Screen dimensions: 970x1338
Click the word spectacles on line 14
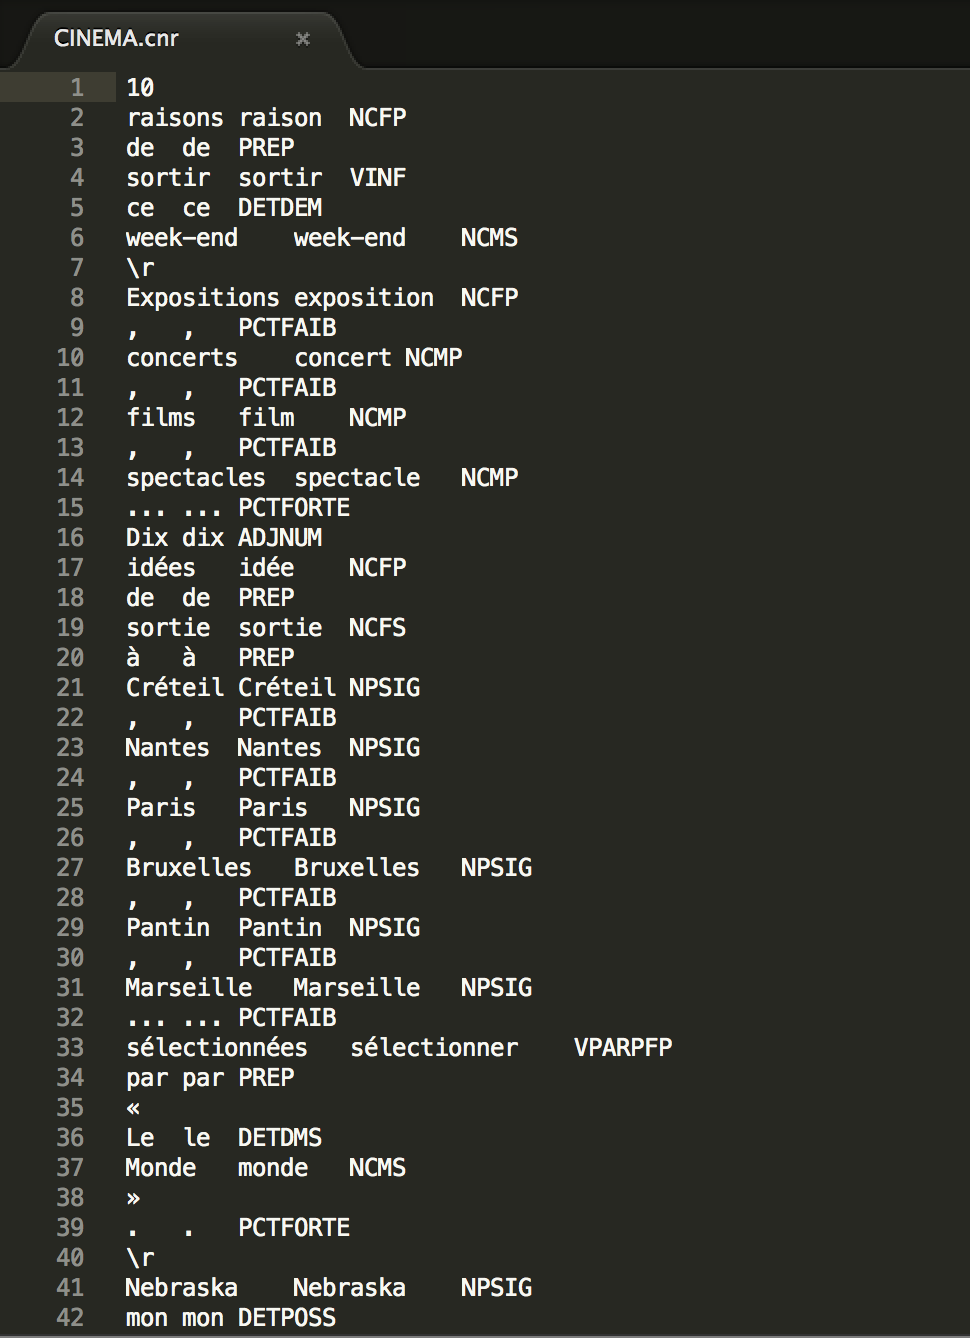(x=196, y=478)
